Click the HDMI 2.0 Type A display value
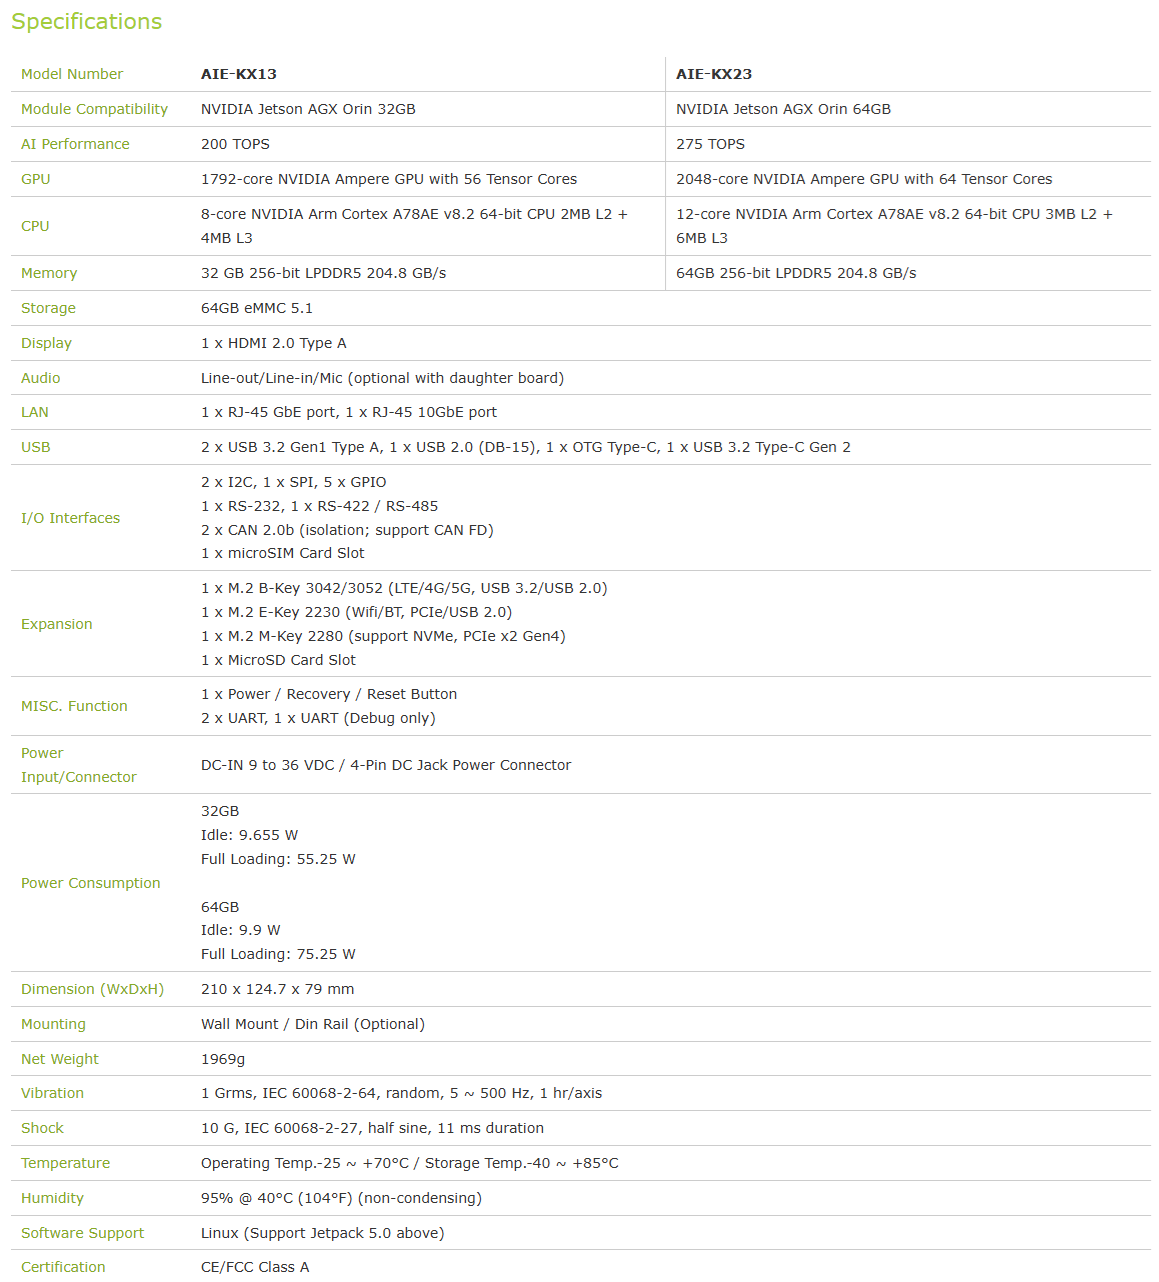Viewport: 1159px width, 1282px height. 273,343
